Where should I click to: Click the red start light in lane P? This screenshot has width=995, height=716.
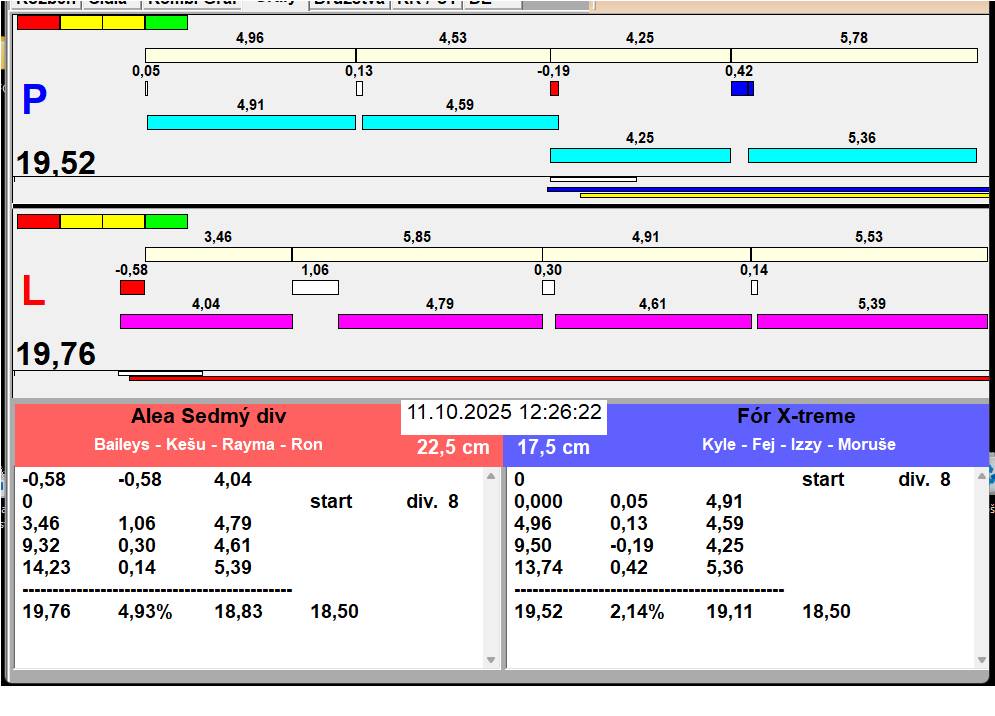click(38, 22)
